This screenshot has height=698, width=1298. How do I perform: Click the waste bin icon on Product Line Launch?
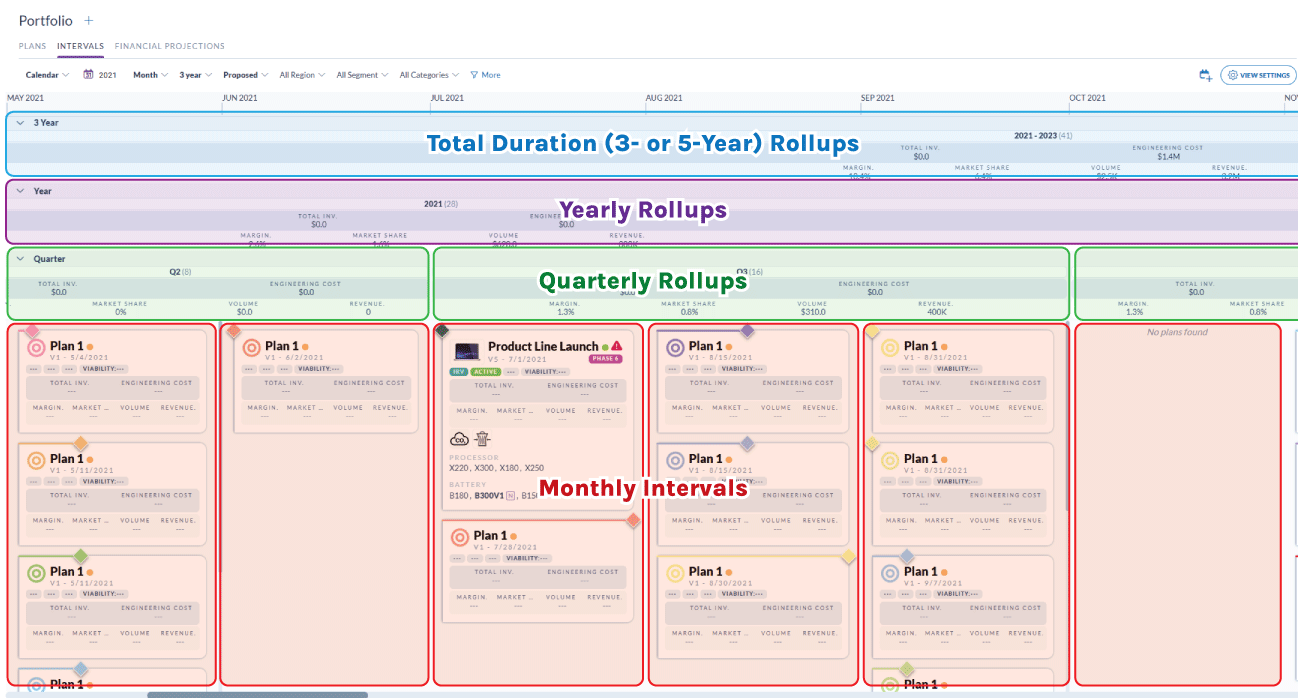pyautogui.click(x=482, y=438)
